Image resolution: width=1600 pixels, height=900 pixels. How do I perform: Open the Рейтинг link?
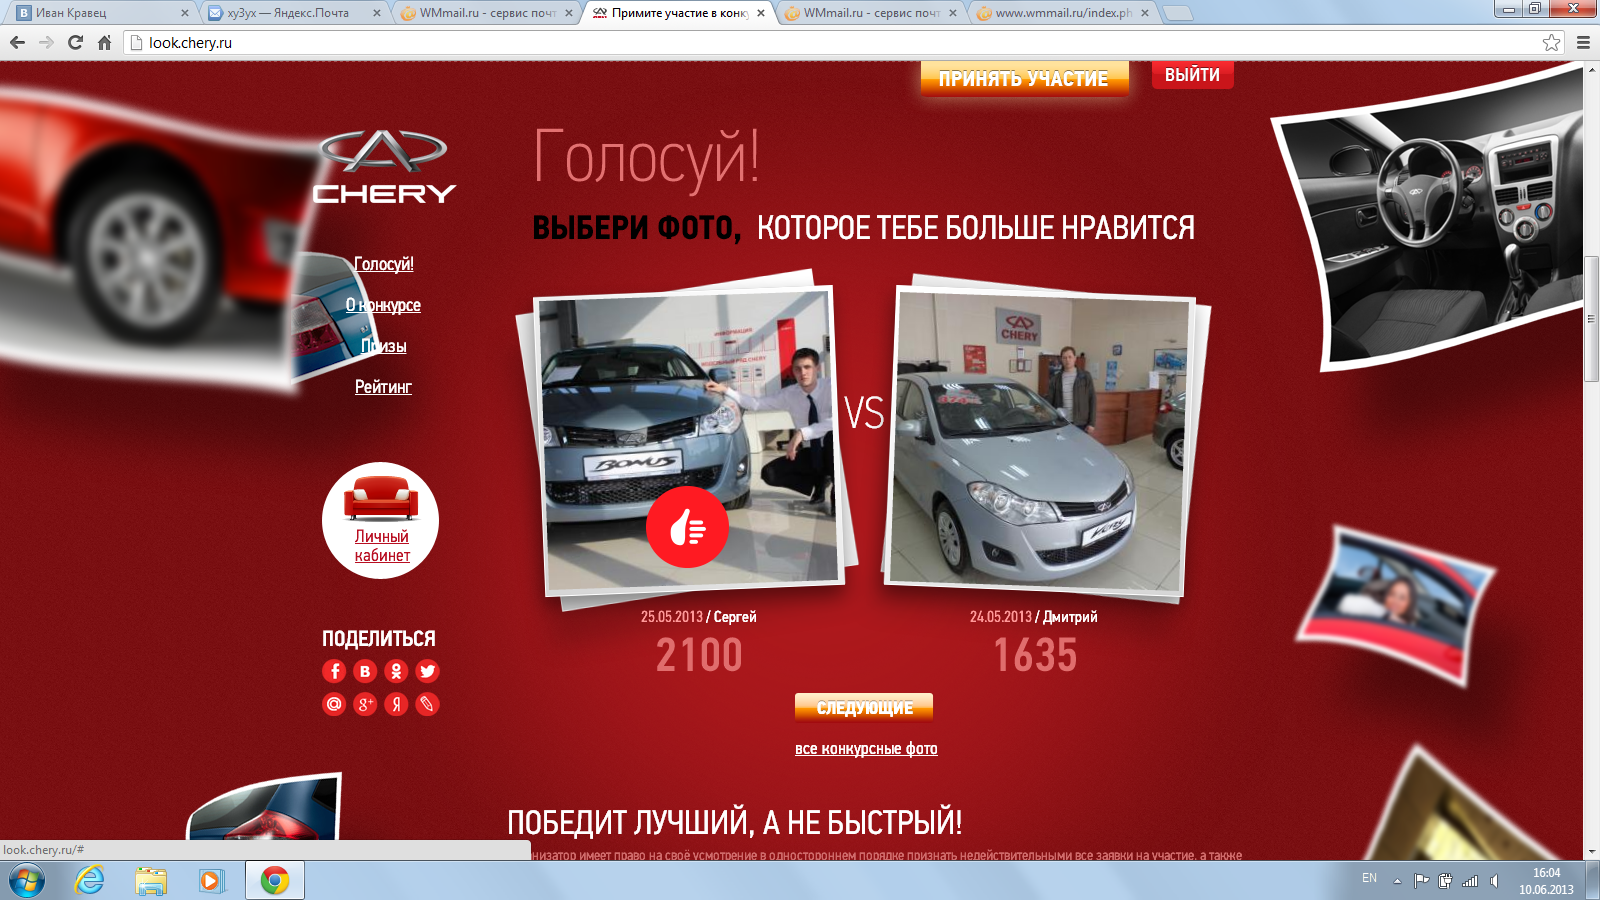click(x=383, y=387)
